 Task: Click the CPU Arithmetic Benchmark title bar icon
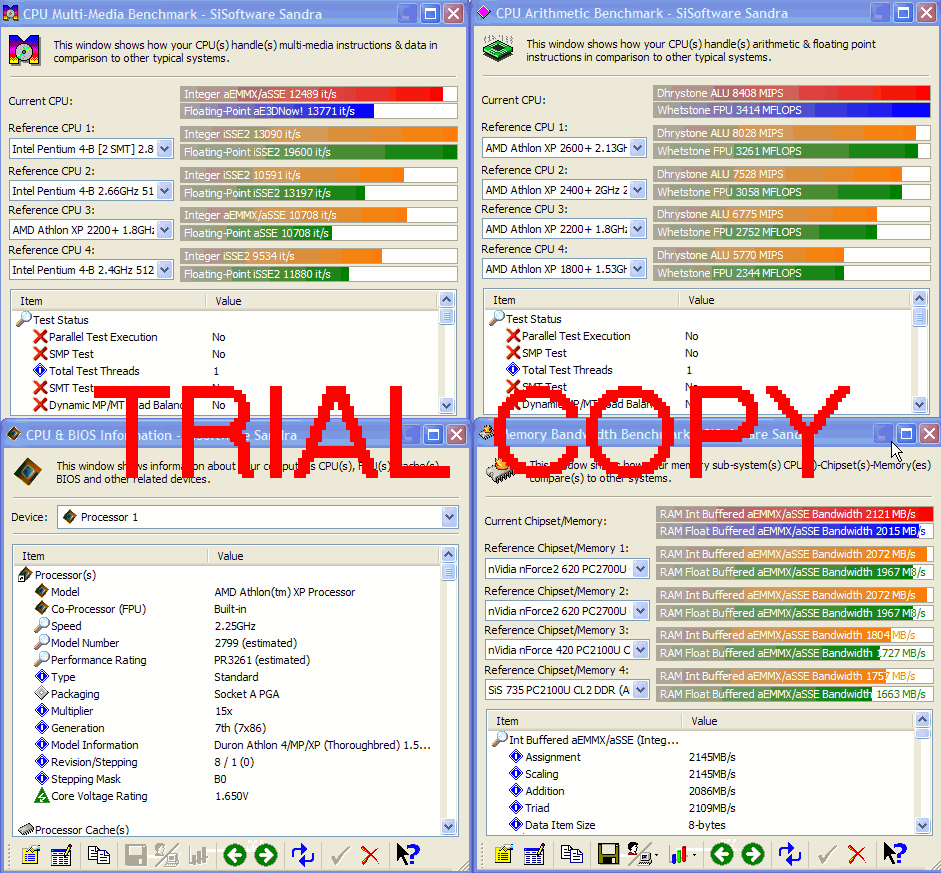click(x=484, y=13)
